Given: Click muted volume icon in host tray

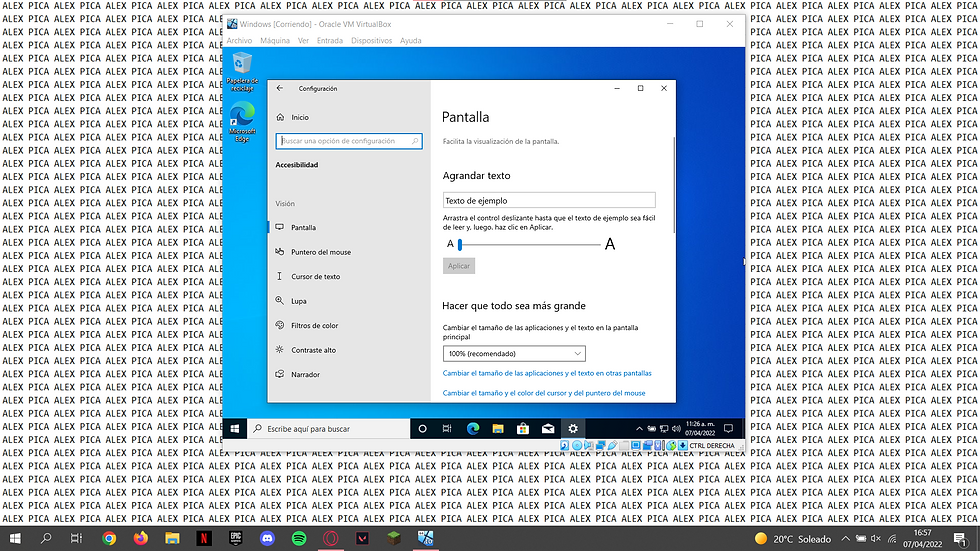Looking at the screenshot, I should point(876,539).
